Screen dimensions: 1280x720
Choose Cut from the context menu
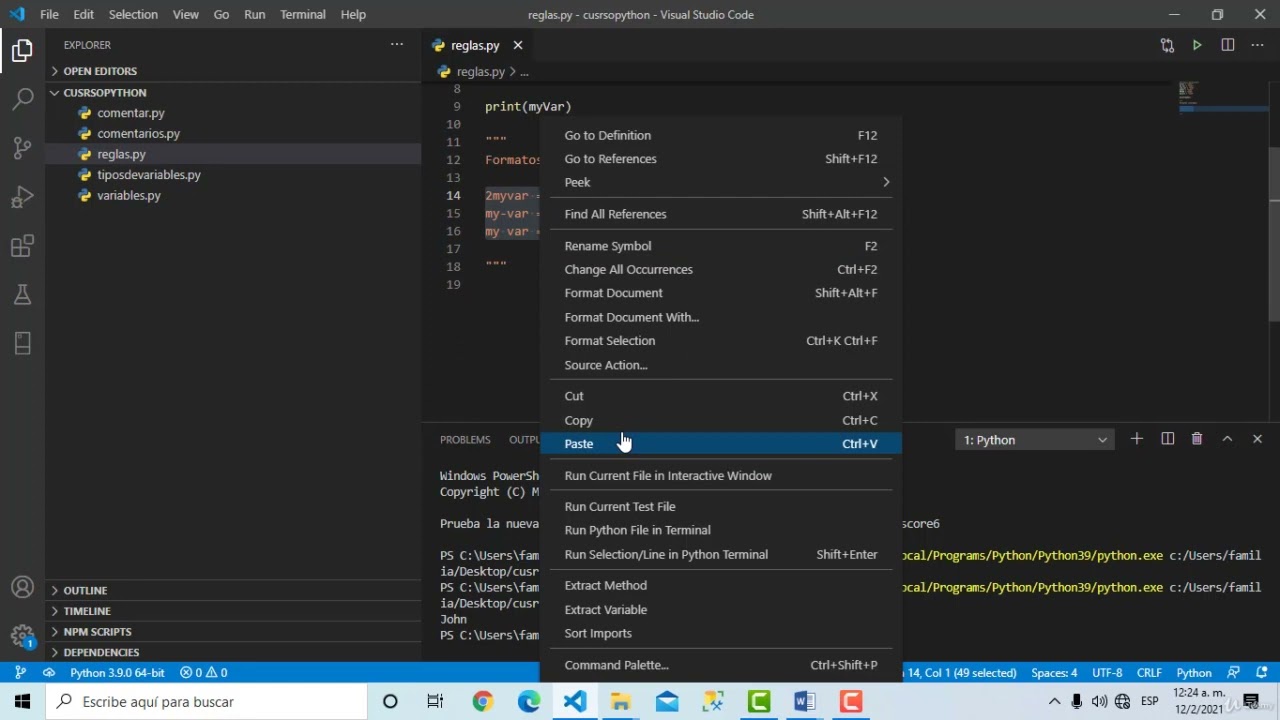[720, 396]
